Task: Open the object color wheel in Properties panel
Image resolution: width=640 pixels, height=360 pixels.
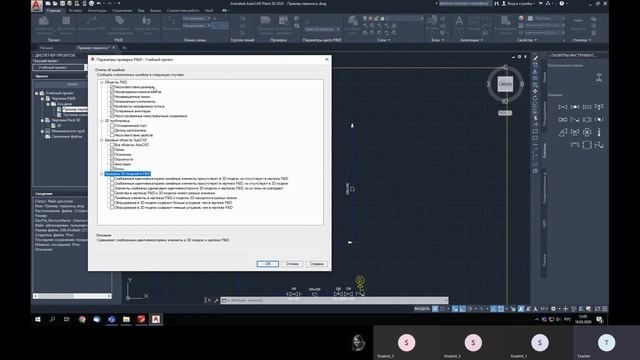Action: click(x=521, y=18)
